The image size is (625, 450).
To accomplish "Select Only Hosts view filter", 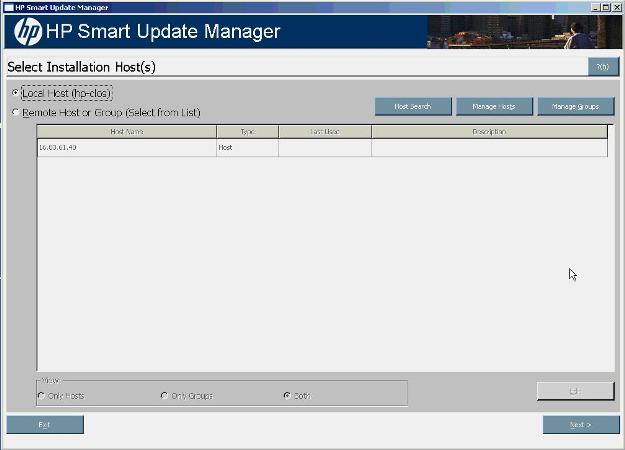I will 41,396.
